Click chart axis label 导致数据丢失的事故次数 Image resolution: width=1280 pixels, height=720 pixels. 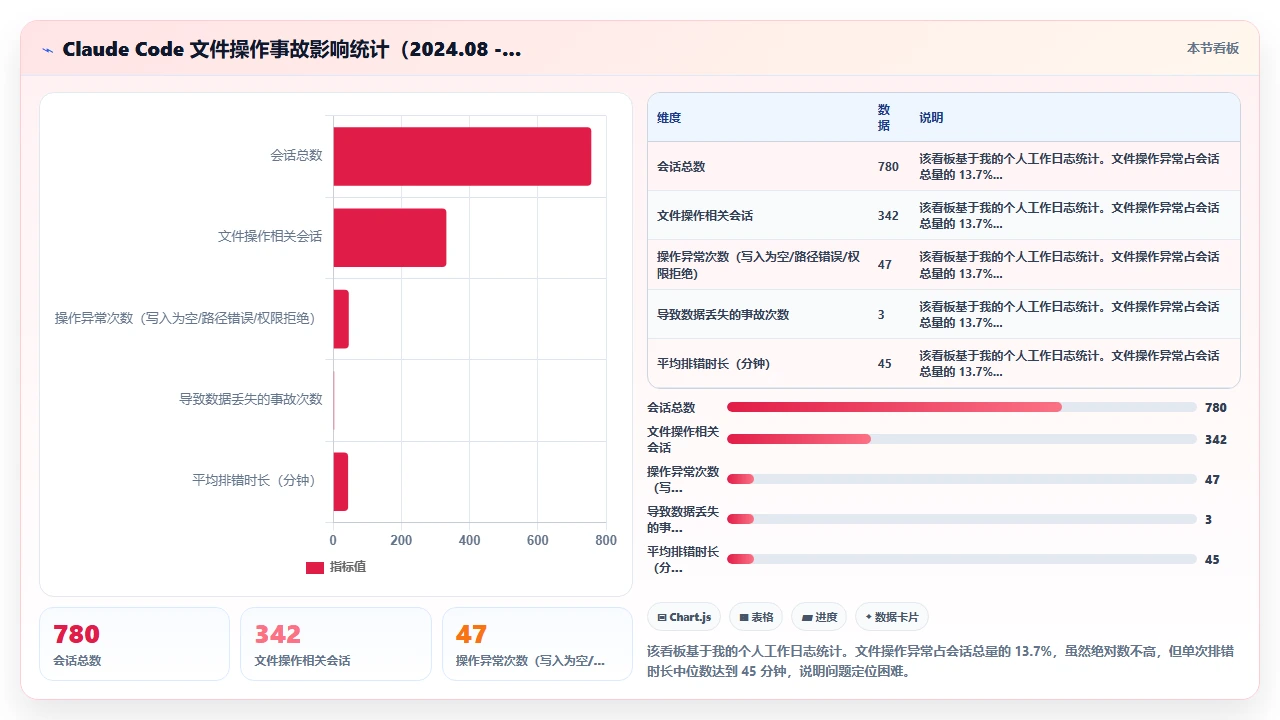(x=251, y=399)
